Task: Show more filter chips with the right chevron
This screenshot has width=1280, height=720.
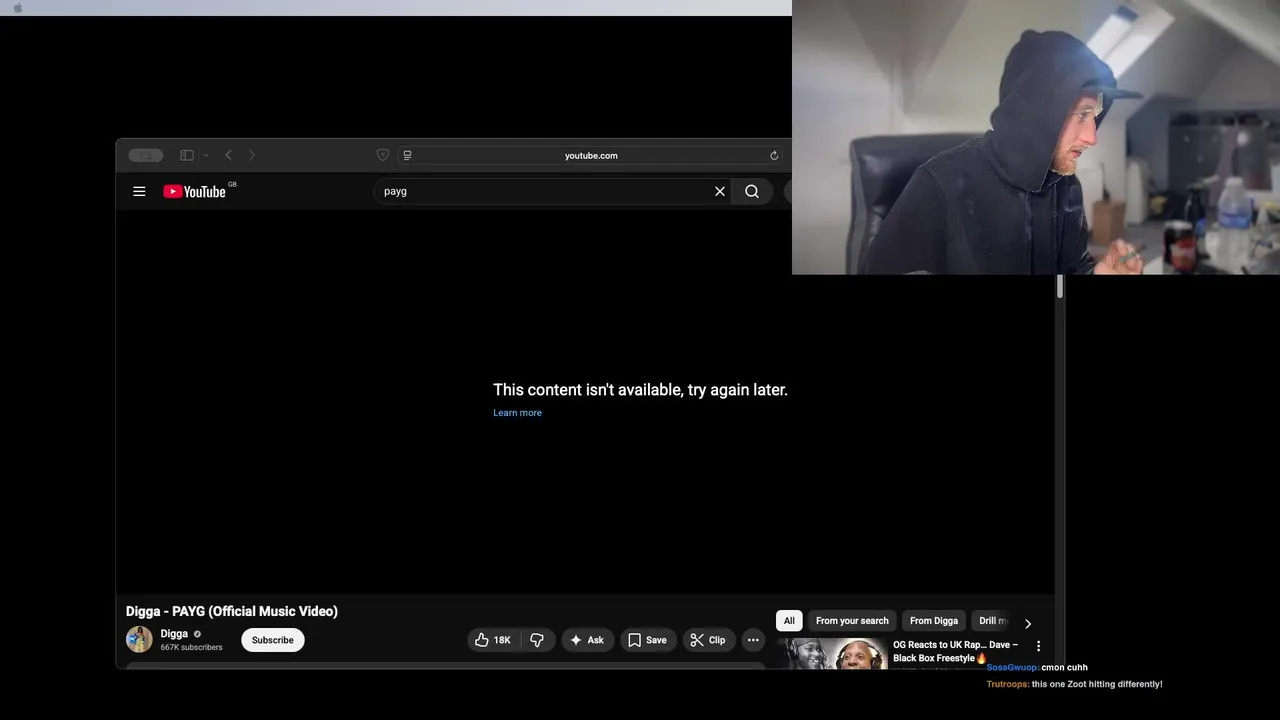Action: click(1028, 623)
